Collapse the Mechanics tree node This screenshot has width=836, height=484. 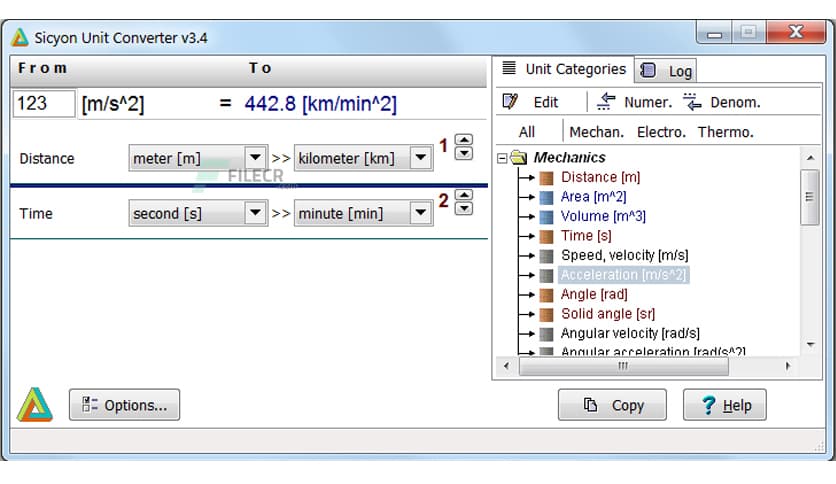[x=502, y=158]
